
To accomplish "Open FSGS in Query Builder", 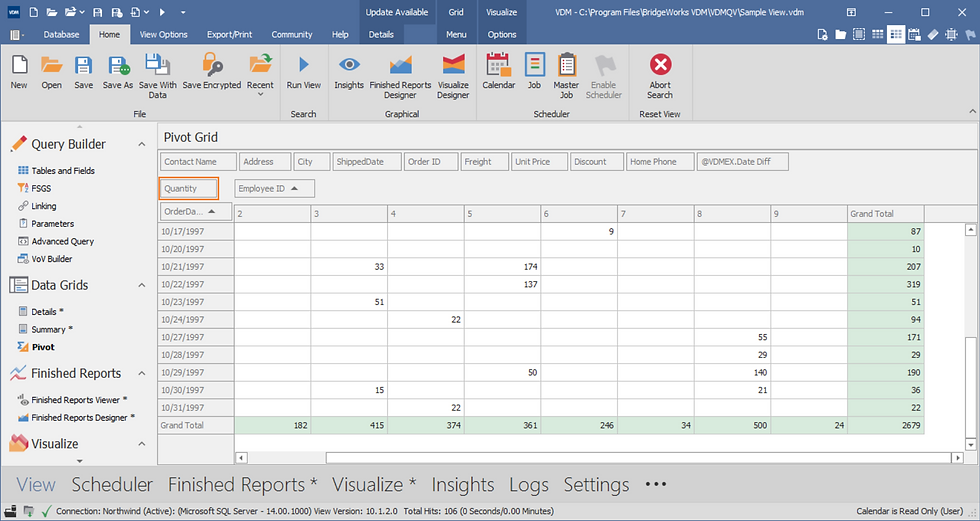I will (x=34, y=188).
